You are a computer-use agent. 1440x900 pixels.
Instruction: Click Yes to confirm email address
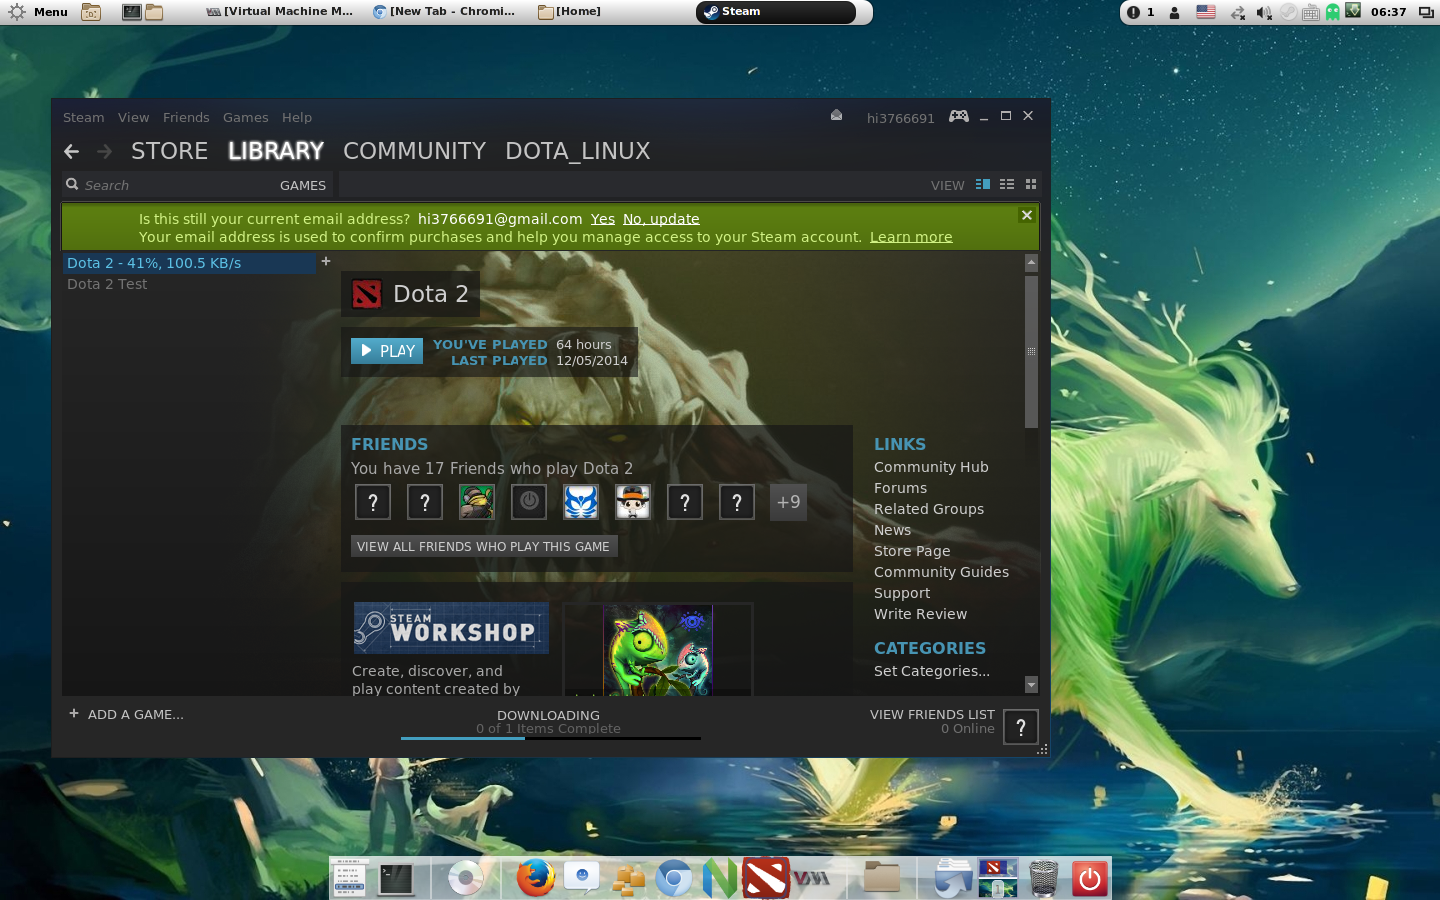[x=603, y=219]
